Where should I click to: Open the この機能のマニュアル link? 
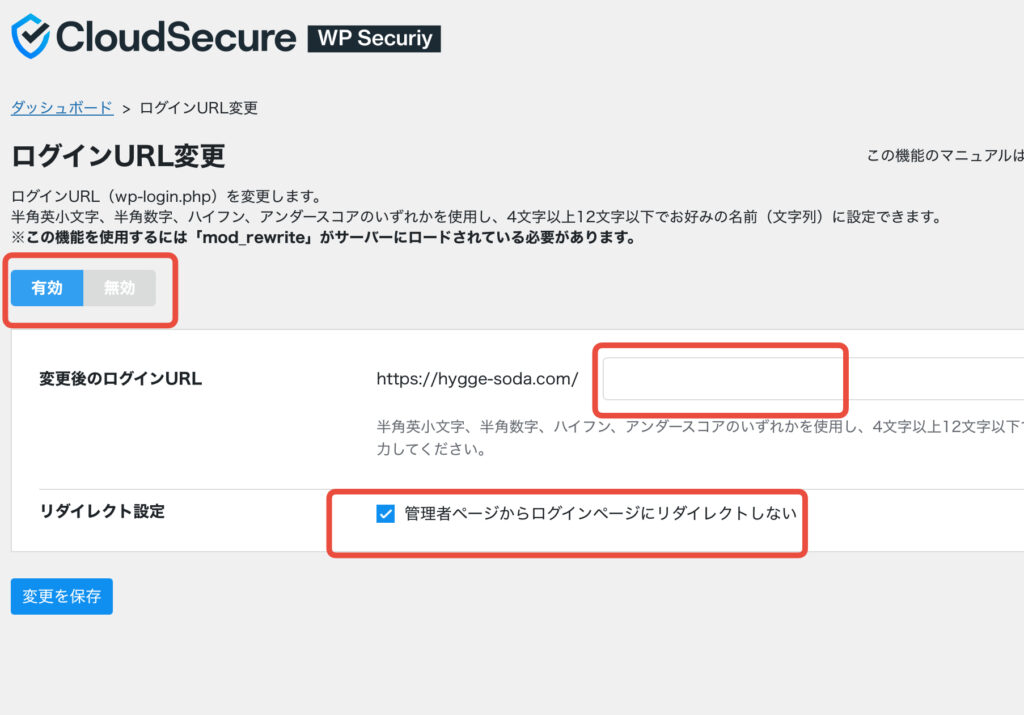[x=945, y=155]
